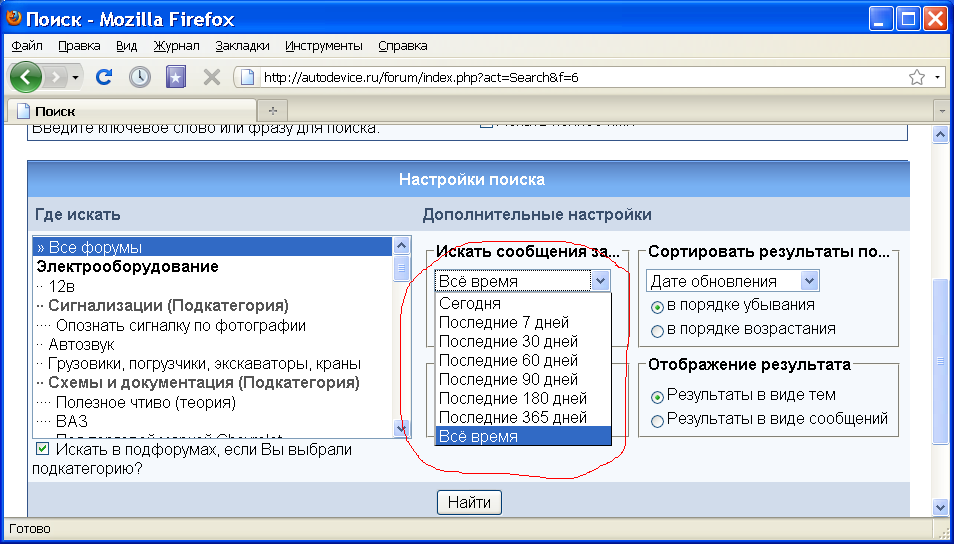The width and height of the screenshot is (954, 544).
Task: Click the Stop loading X icon
Action: [212, 77]
